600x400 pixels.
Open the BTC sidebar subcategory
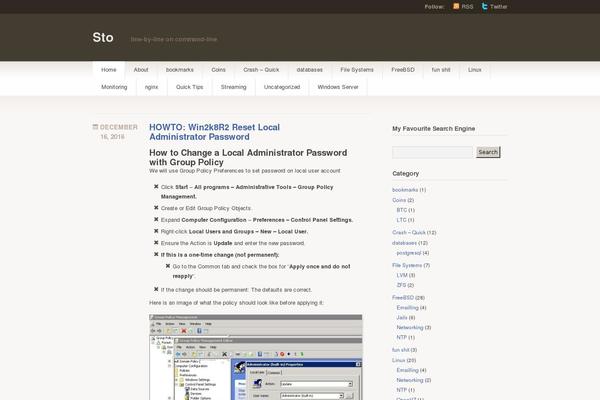pos(401,210)
